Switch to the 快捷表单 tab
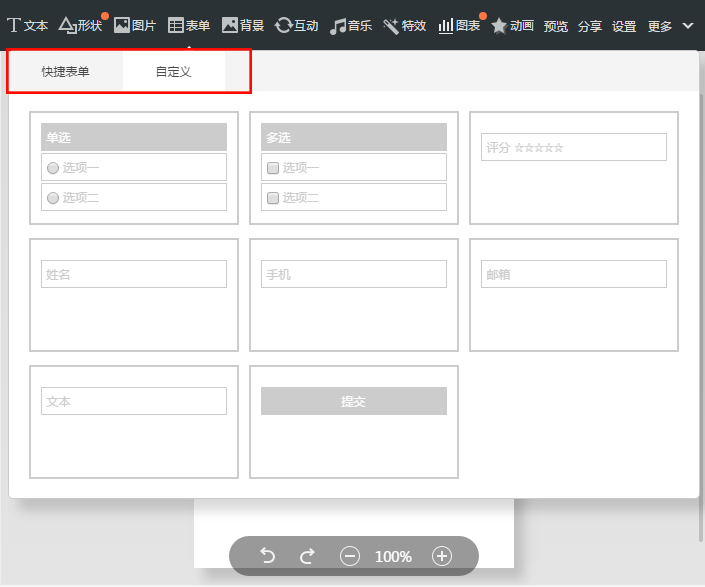Viewport: 705px width, 587px height. [66, 71]
